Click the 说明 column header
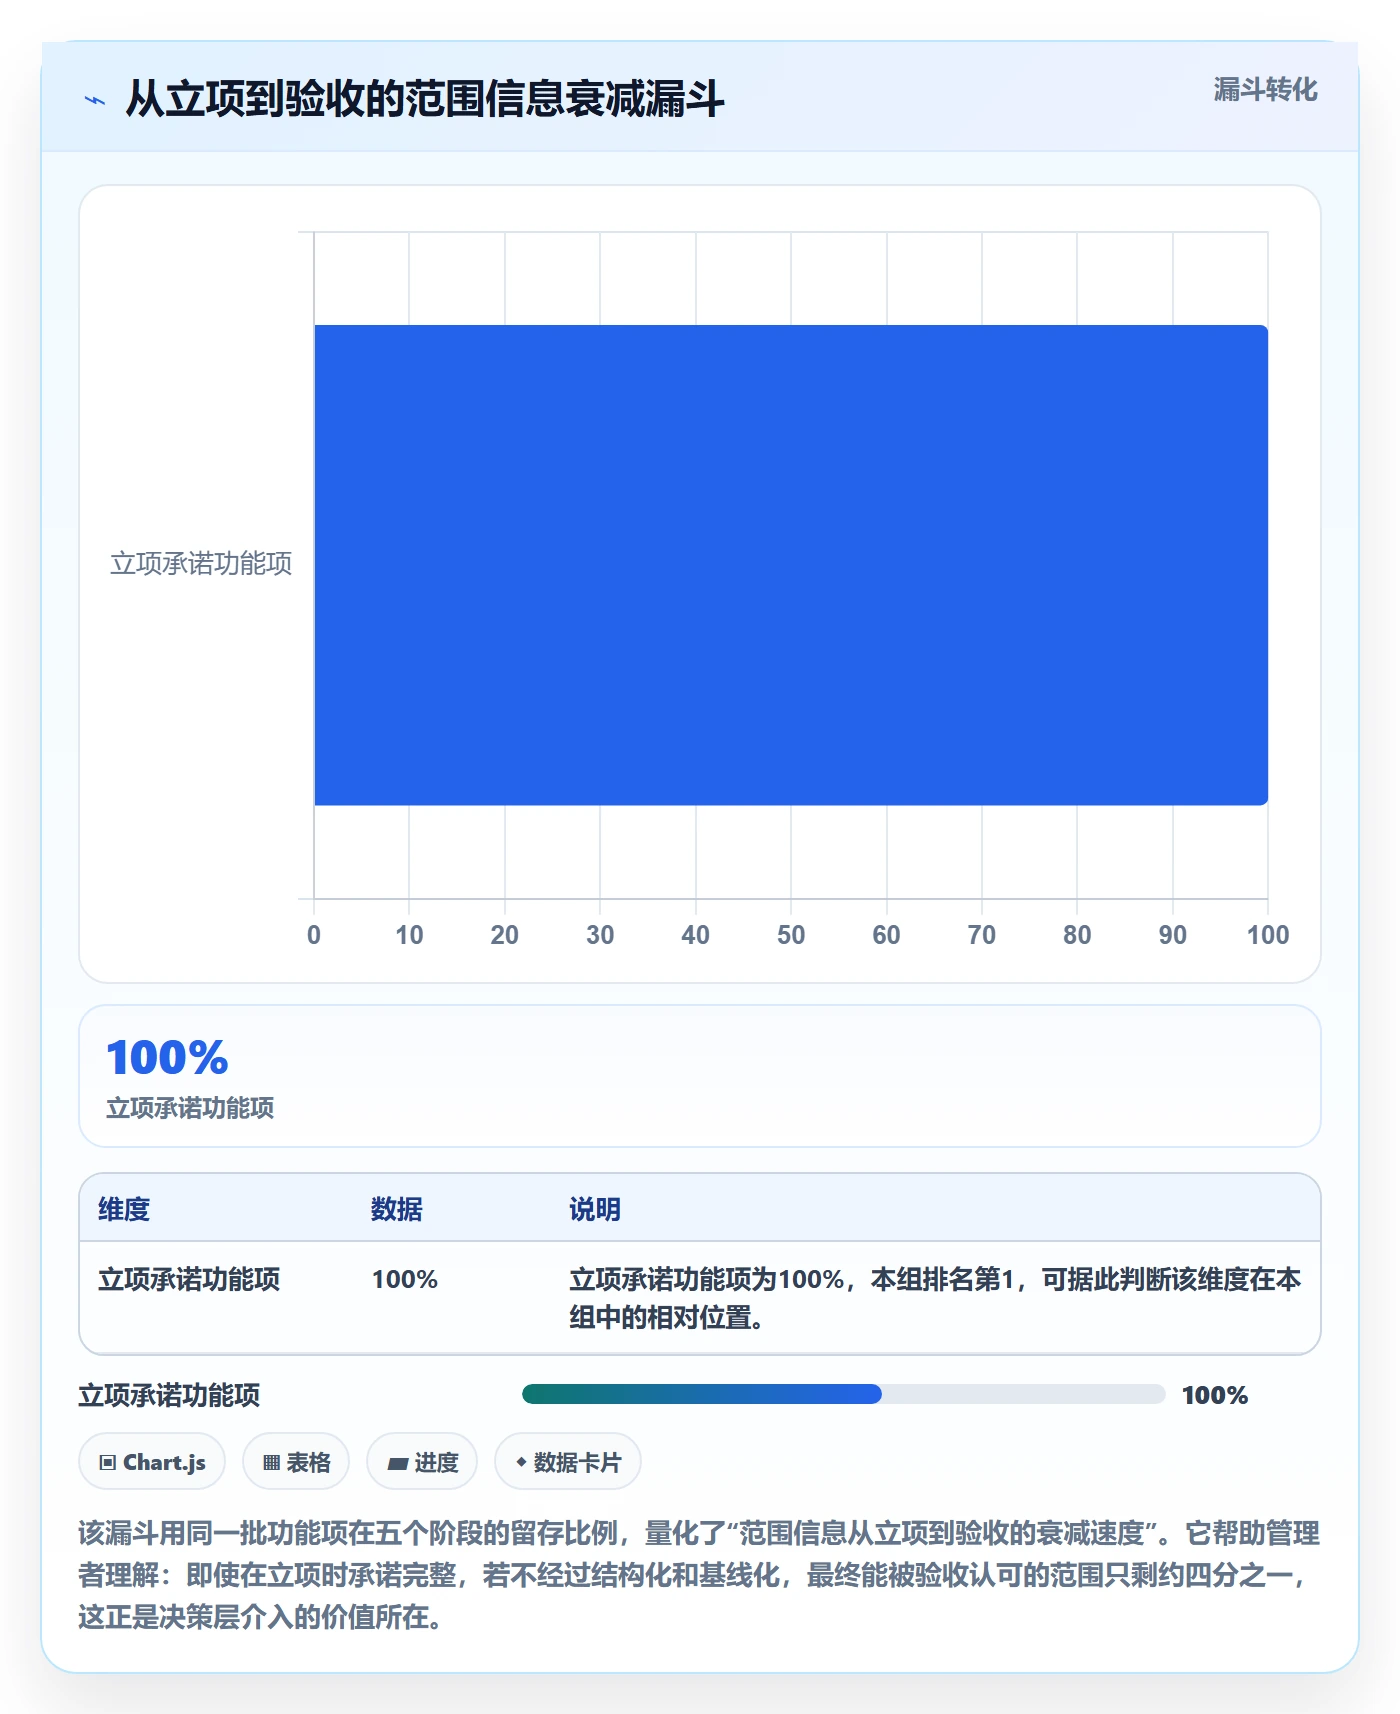The width and height of the screenshot is (1400, 1714). point(595,1209)
